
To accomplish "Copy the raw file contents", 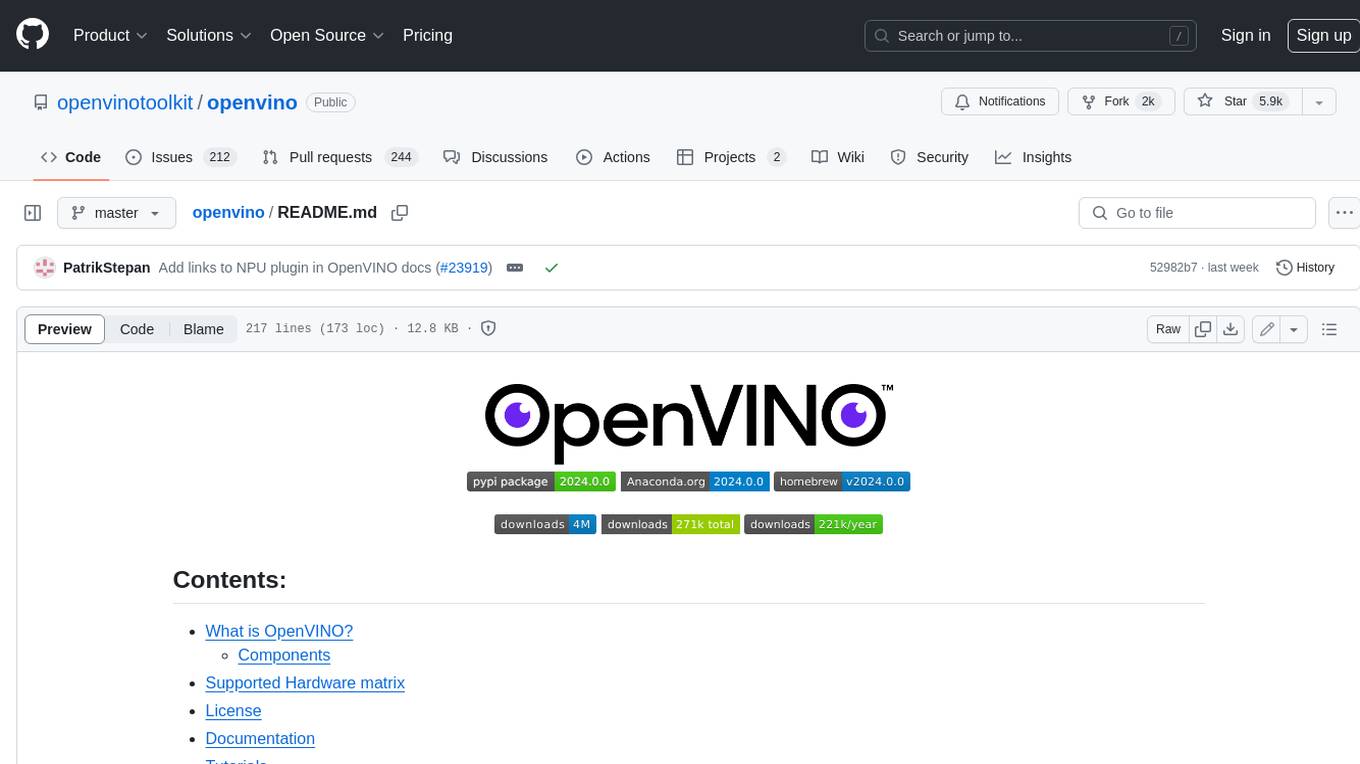I will click(1203, 329).
